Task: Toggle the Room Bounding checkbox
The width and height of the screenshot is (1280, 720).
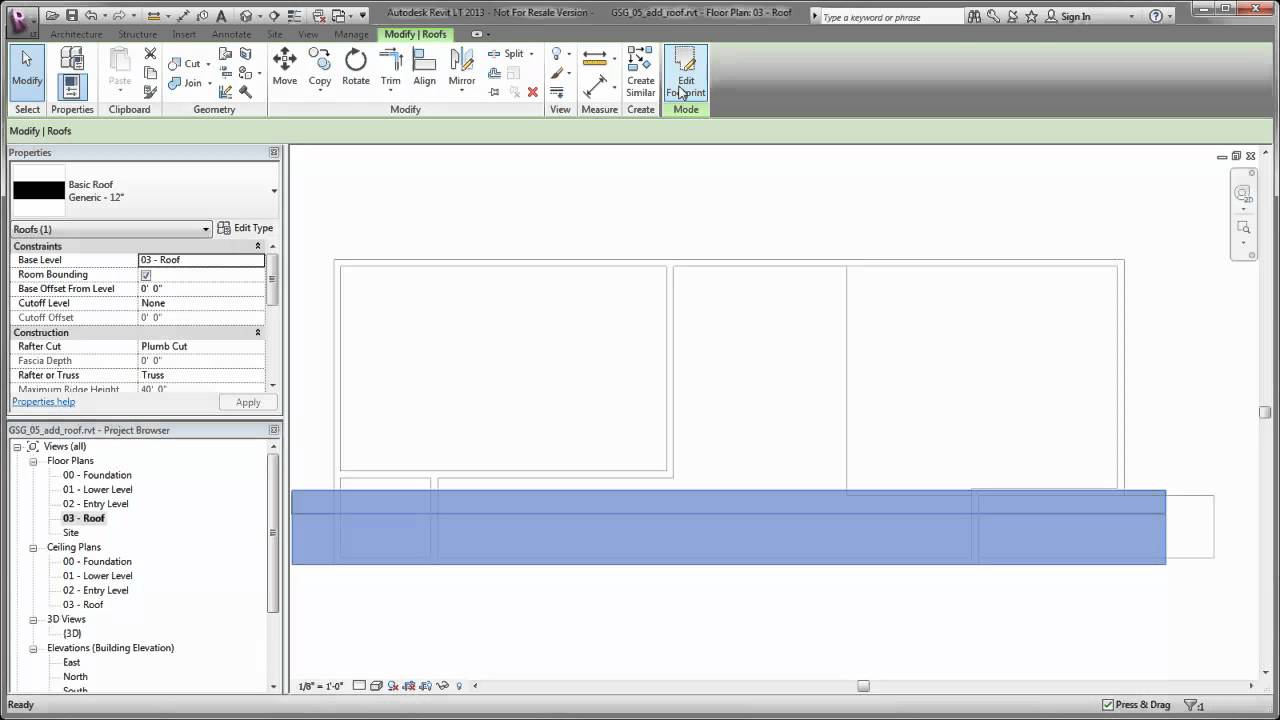Action: (146, 274)
